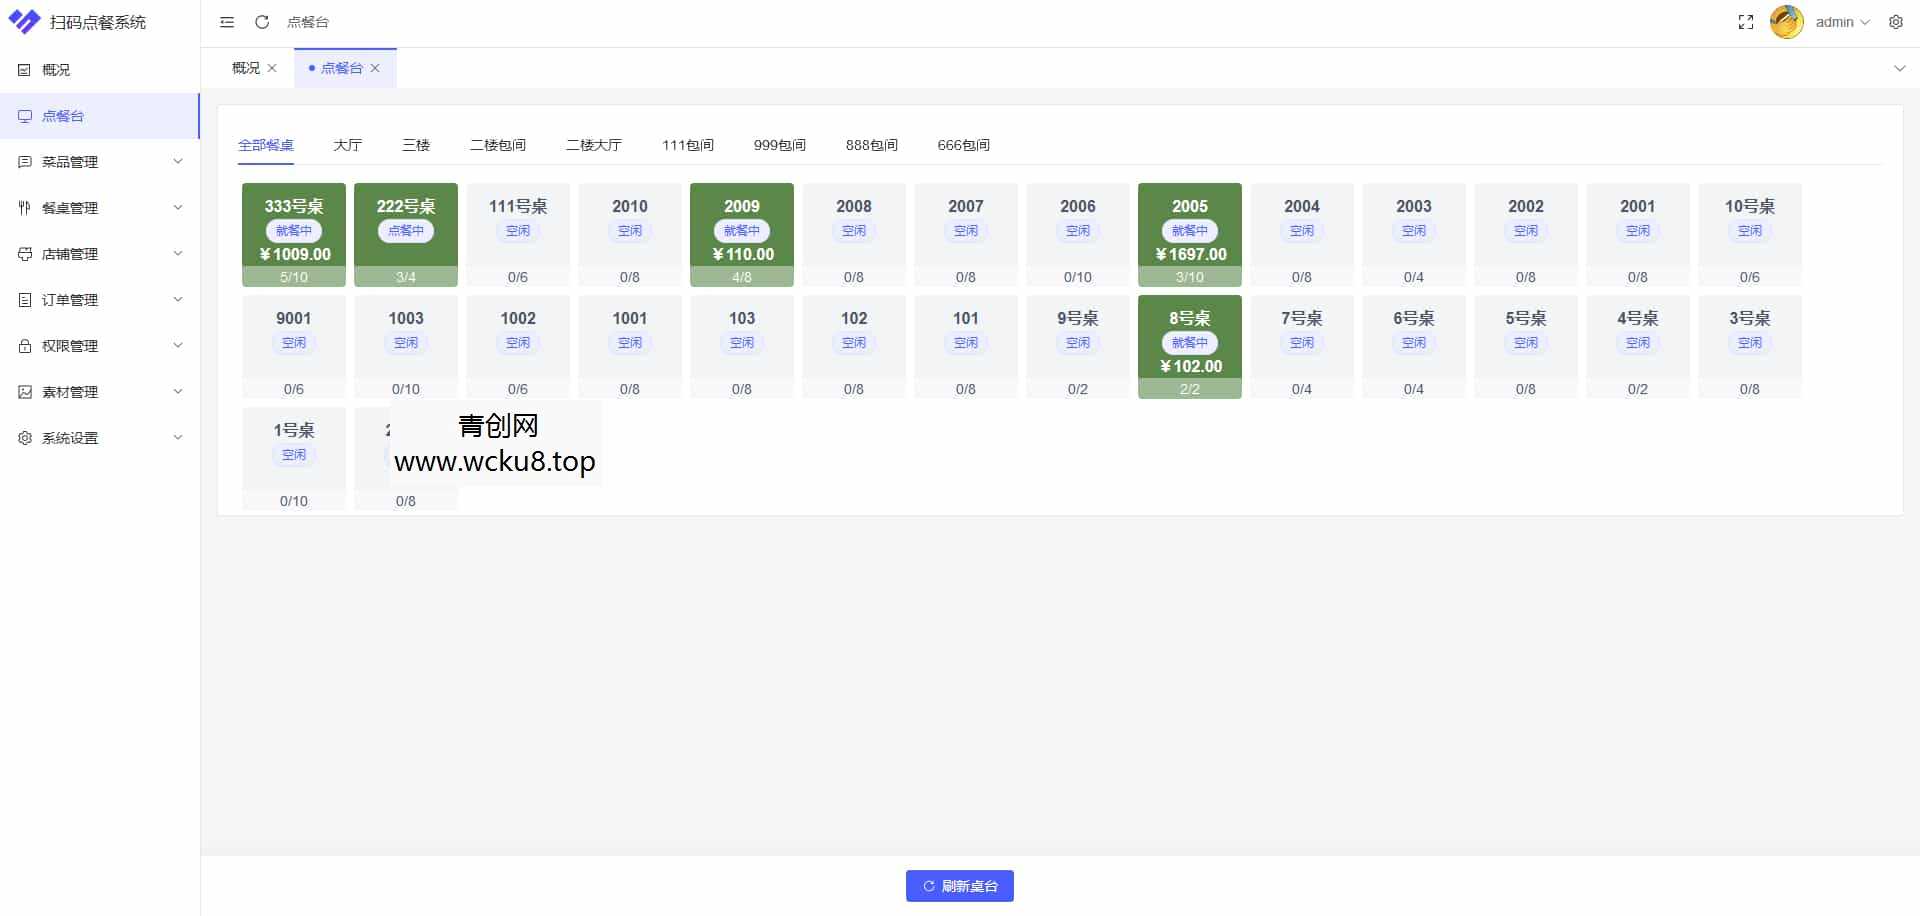Expand the 菜品管理 sidebar menu
This screenshot has width=1920, height=916.
pos(99,162)
